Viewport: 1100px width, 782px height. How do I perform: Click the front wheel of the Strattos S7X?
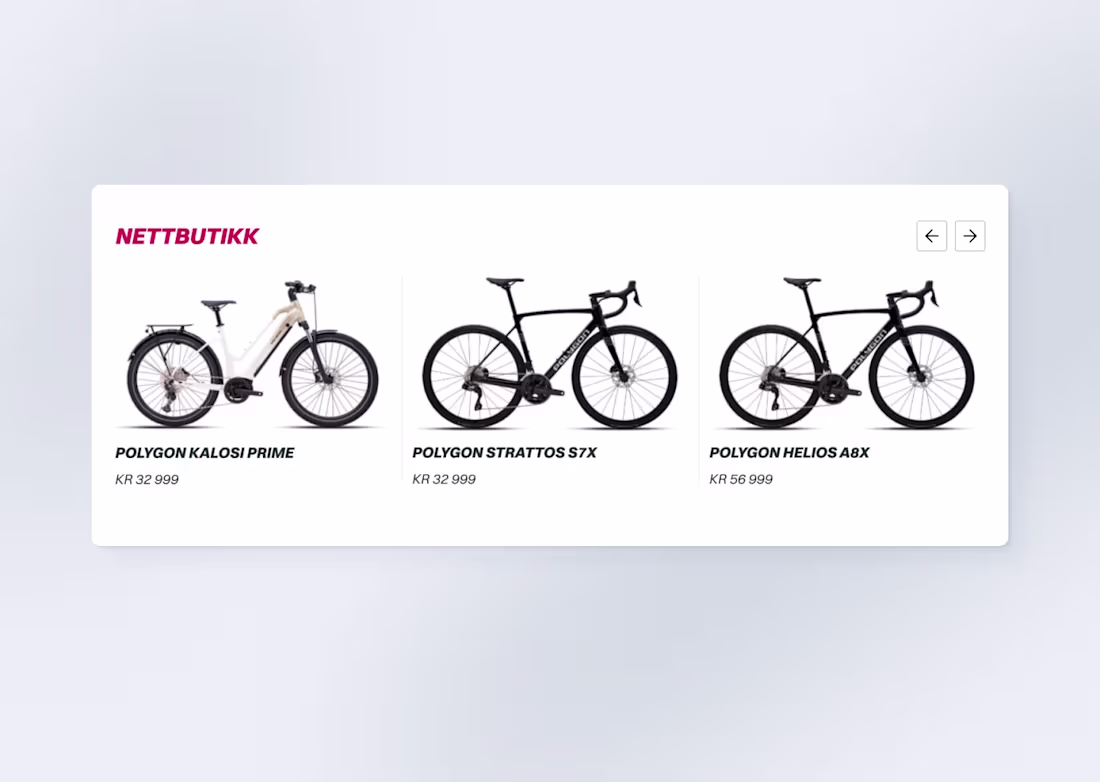click(624, 377)
